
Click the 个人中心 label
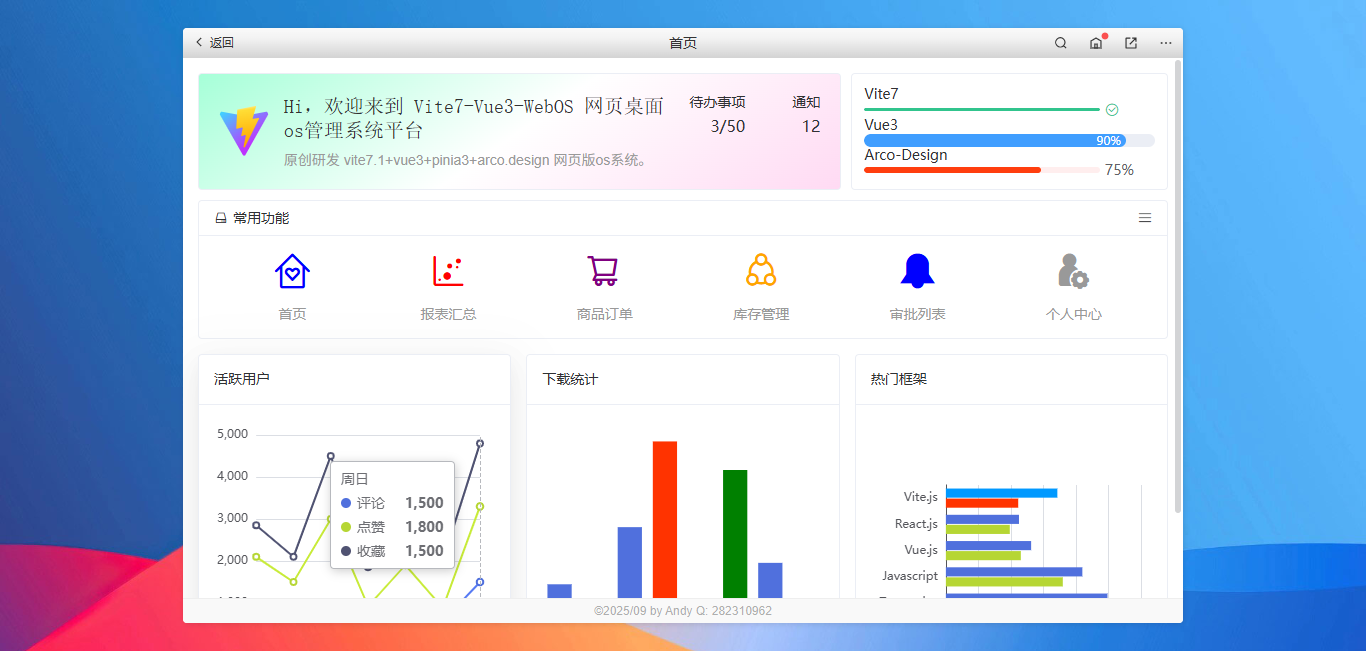(1073, 314)
